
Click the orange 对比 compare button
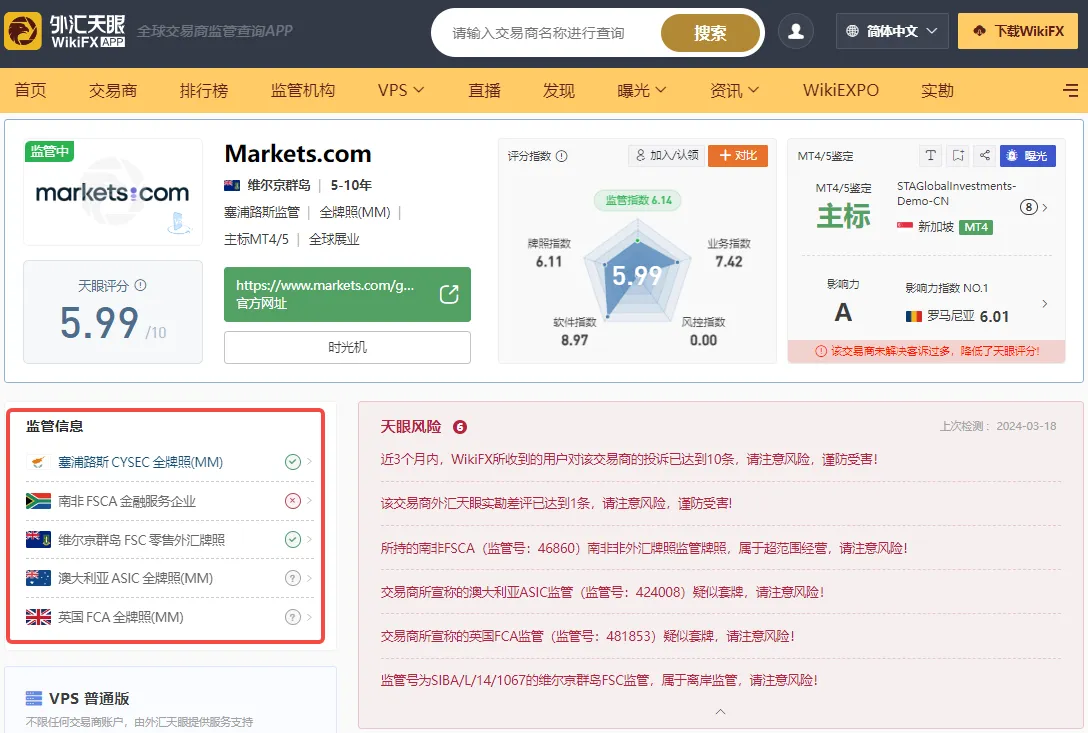738,155
